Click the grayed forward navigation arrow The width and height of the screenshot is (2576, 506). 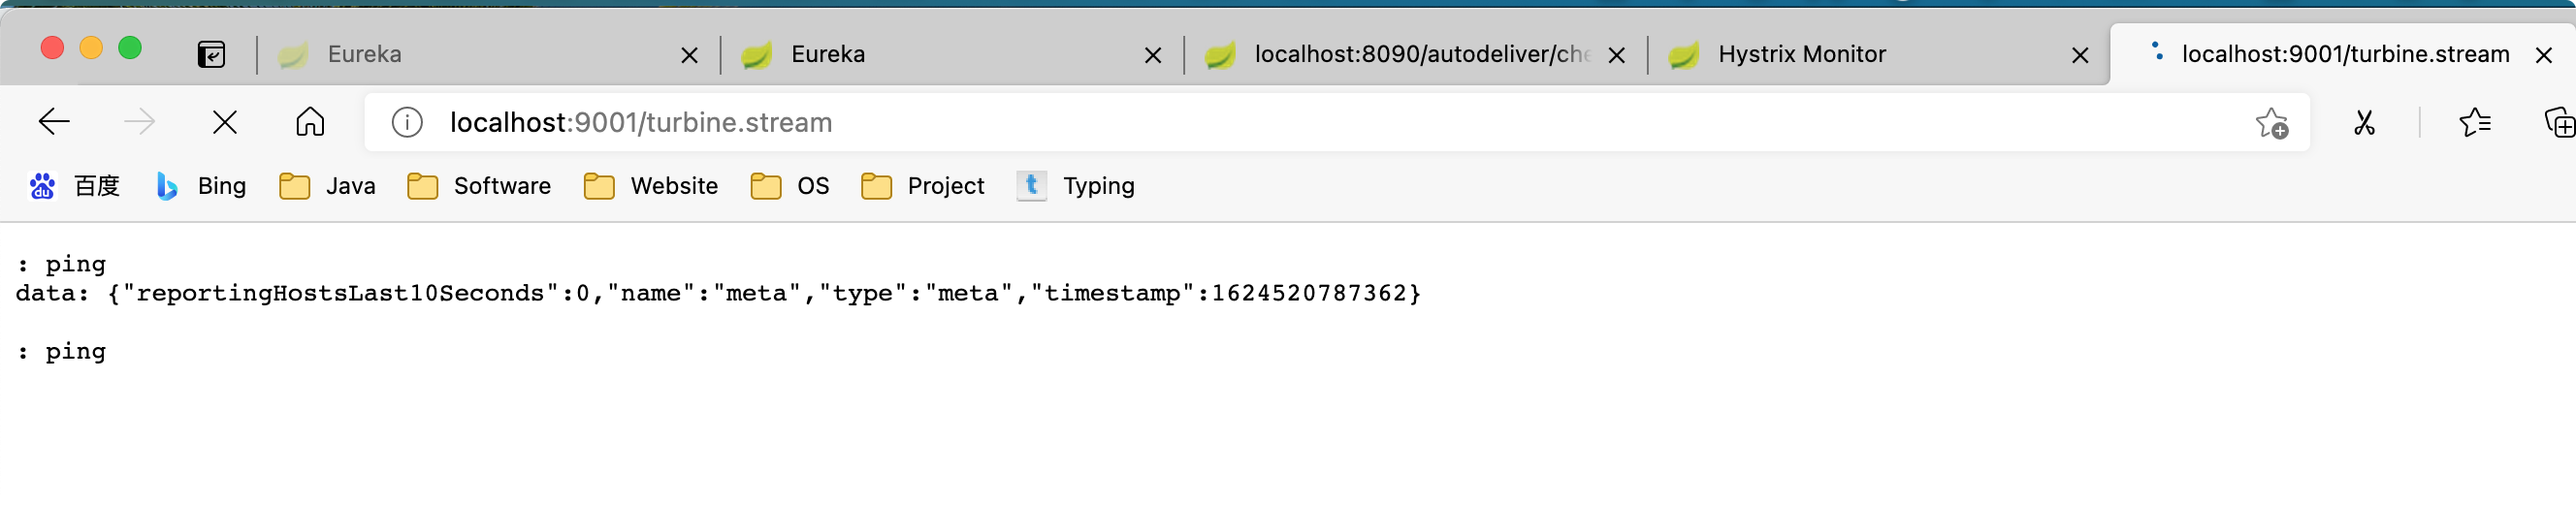point(139,122)
